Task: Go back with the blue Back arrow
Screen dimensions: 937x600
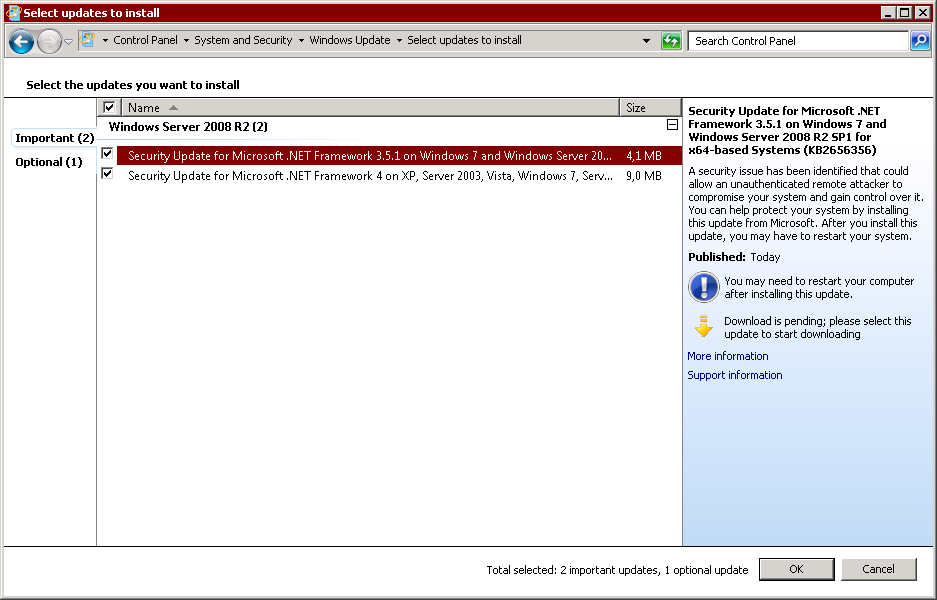Action: tap(21, 41)
